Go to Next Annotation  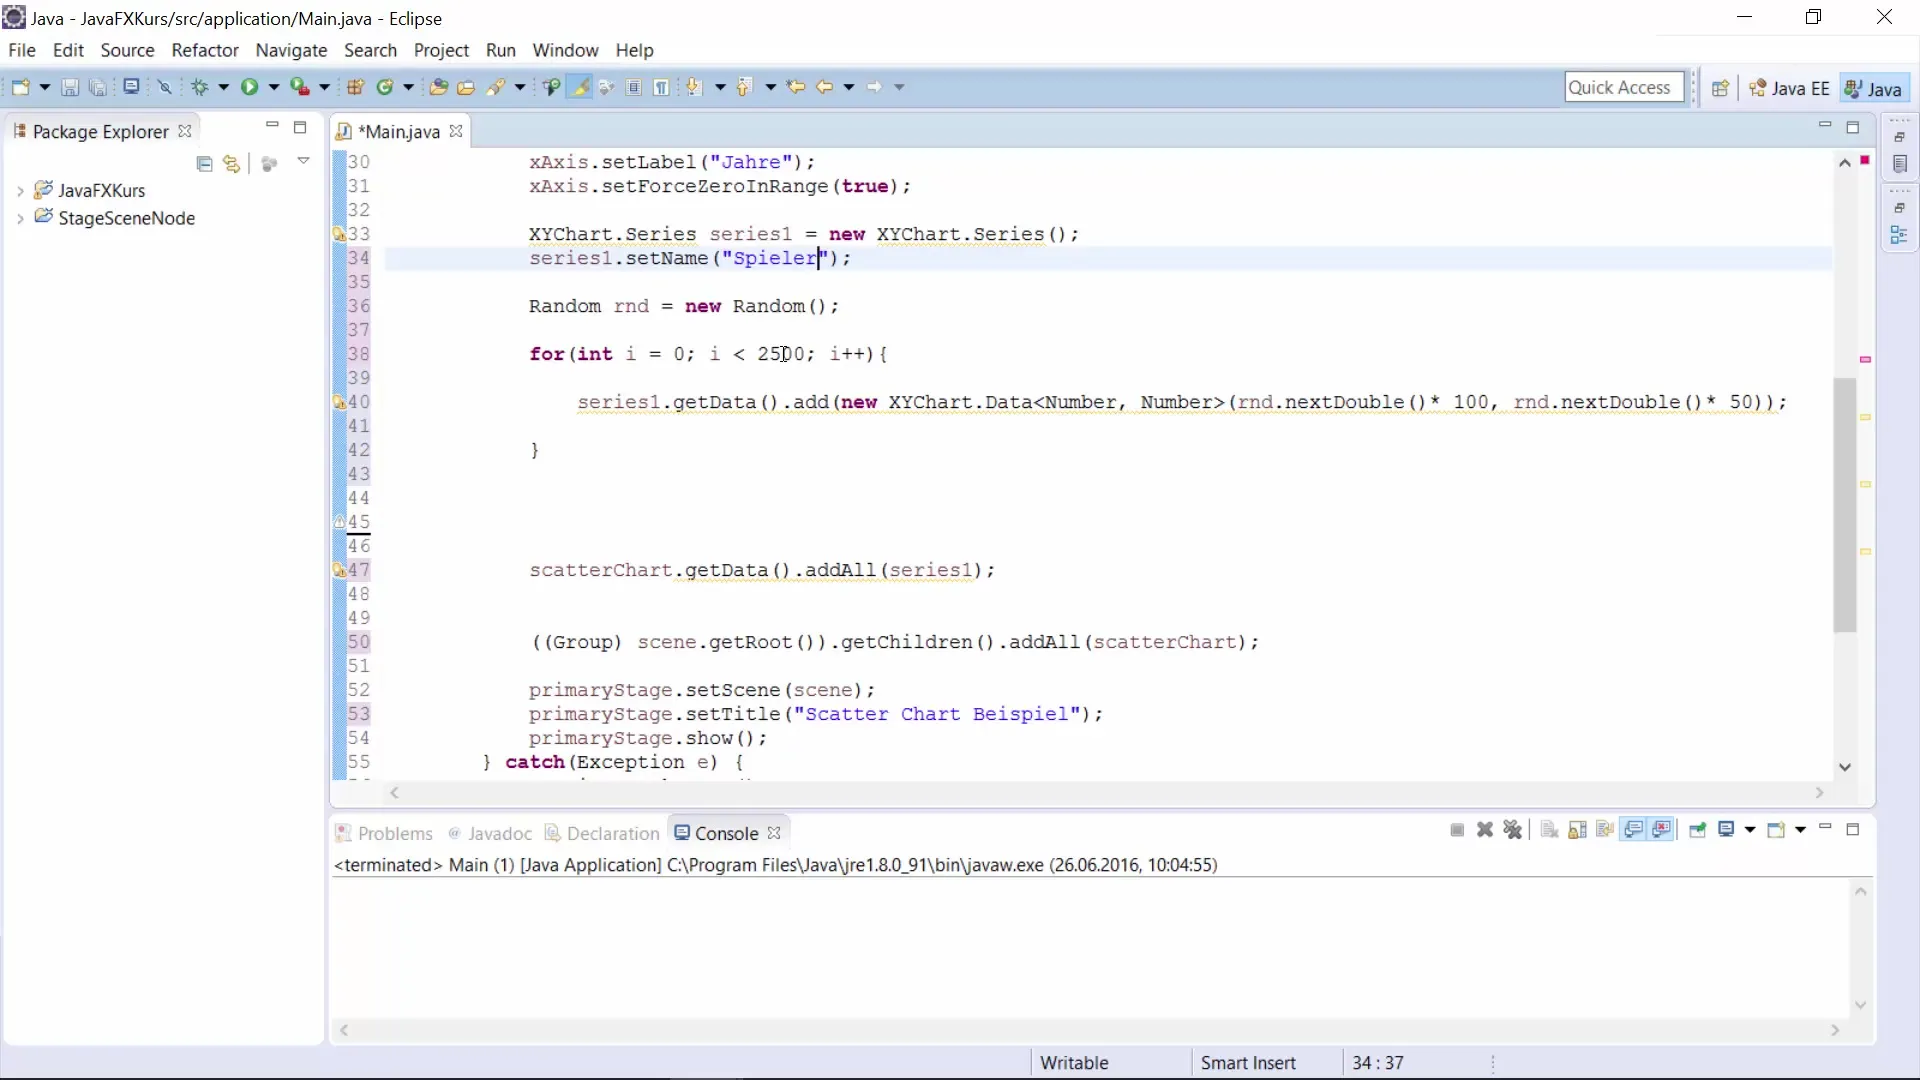694,87
